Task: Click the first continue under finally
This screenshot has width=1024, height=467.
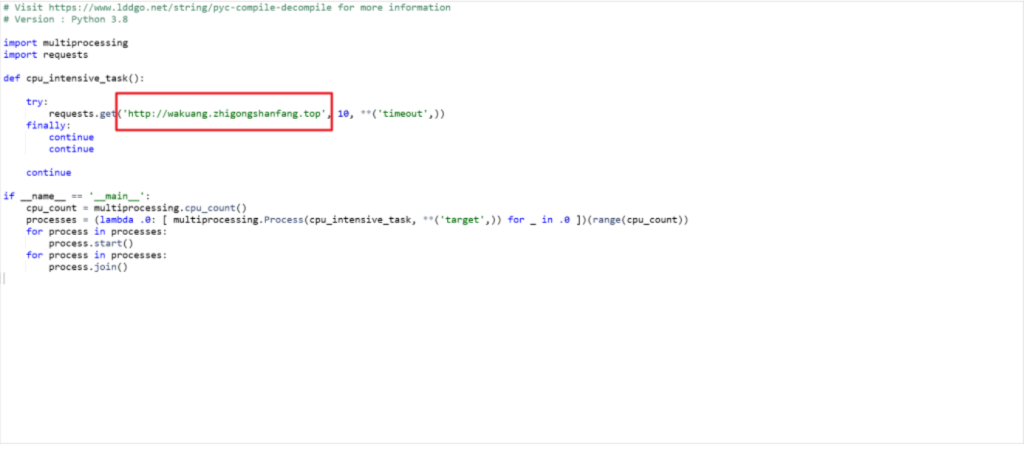Action: (x=71, y=137)
